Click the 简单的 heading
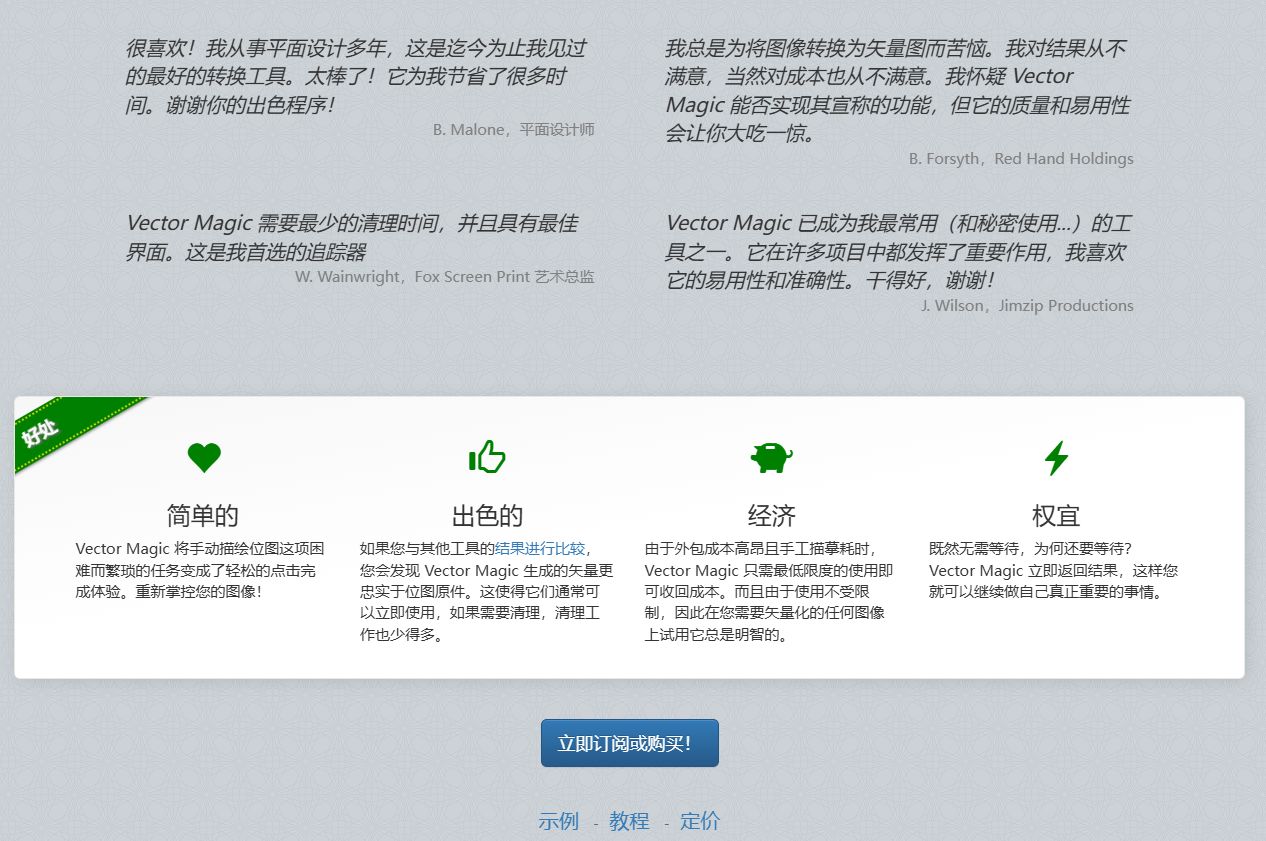 coord(203,516)
